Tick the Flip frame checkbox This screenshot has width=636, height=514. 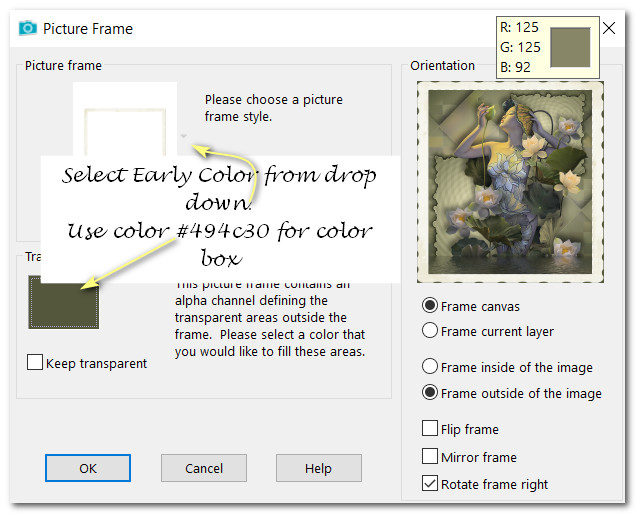click(x=430, y=429)
